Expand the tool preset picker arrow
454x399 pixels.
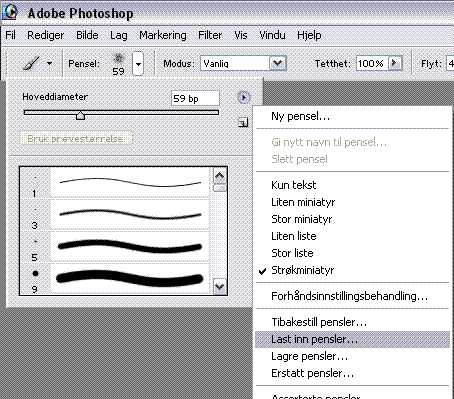[49, 63]
